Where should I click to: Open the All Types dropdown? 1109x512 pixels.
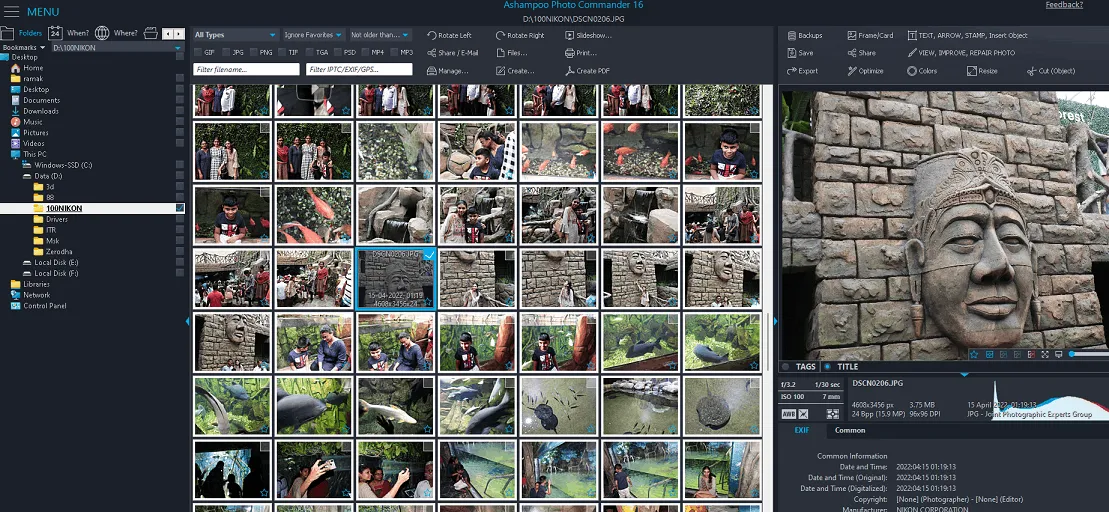[x=234, y=35]
